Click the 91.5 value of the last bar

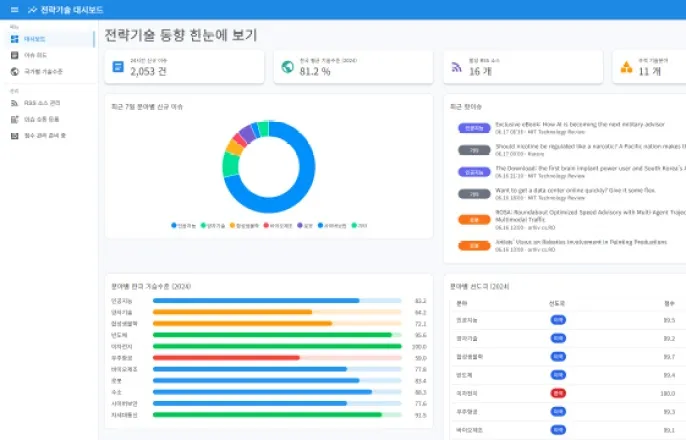click(x=420, y=415)
